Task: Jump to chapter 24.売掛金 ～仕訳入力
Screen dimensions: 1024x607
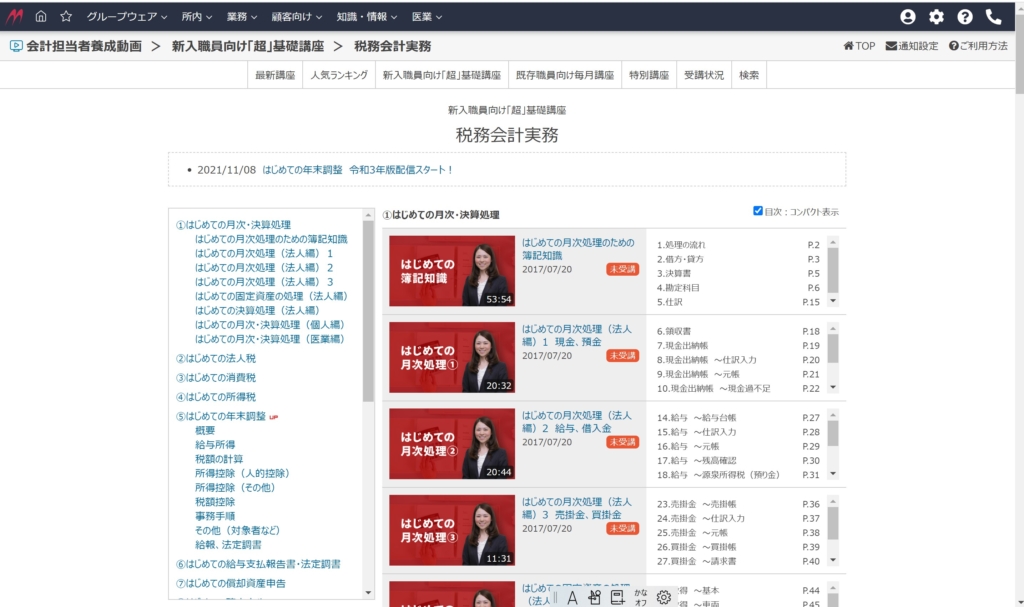Action: [701, 518]
